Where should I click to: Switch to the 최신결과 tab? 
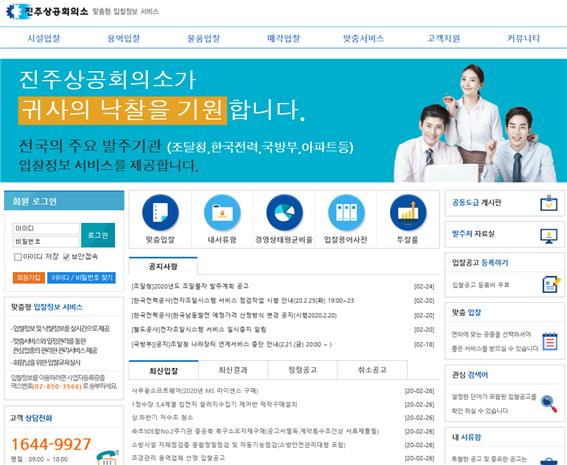tap(233, 370)
